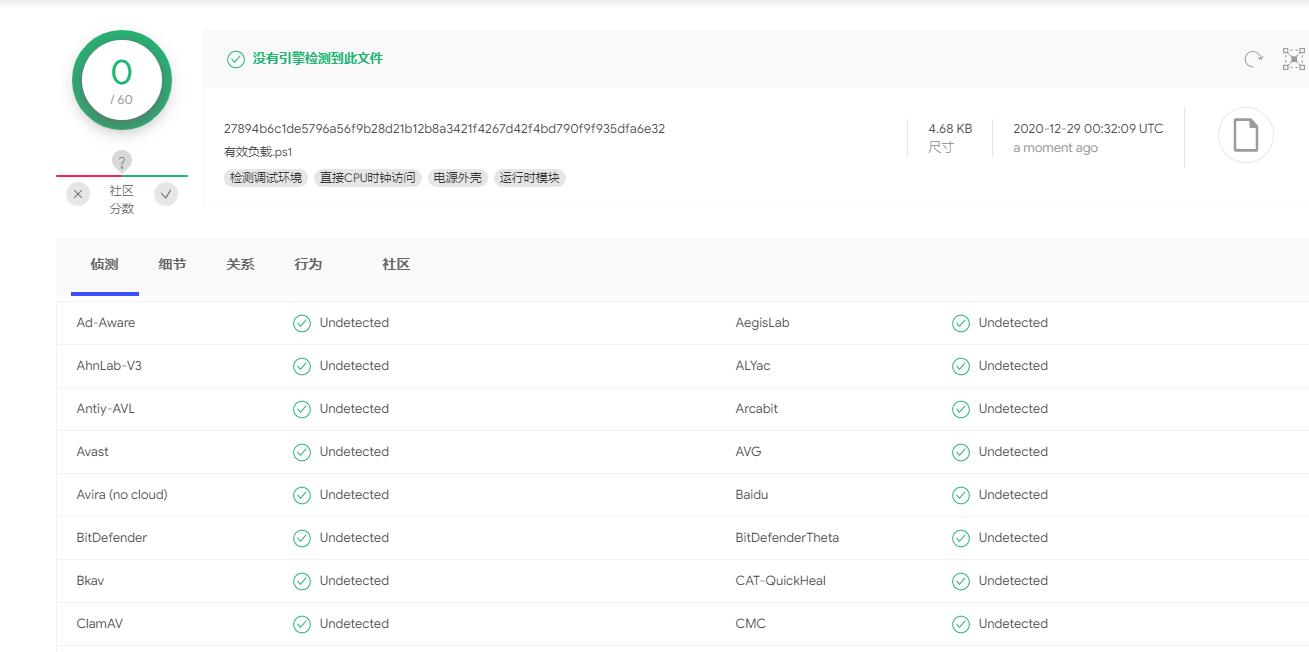
Task: Click the Bkav undetected check icon
Action: [302, 581]
